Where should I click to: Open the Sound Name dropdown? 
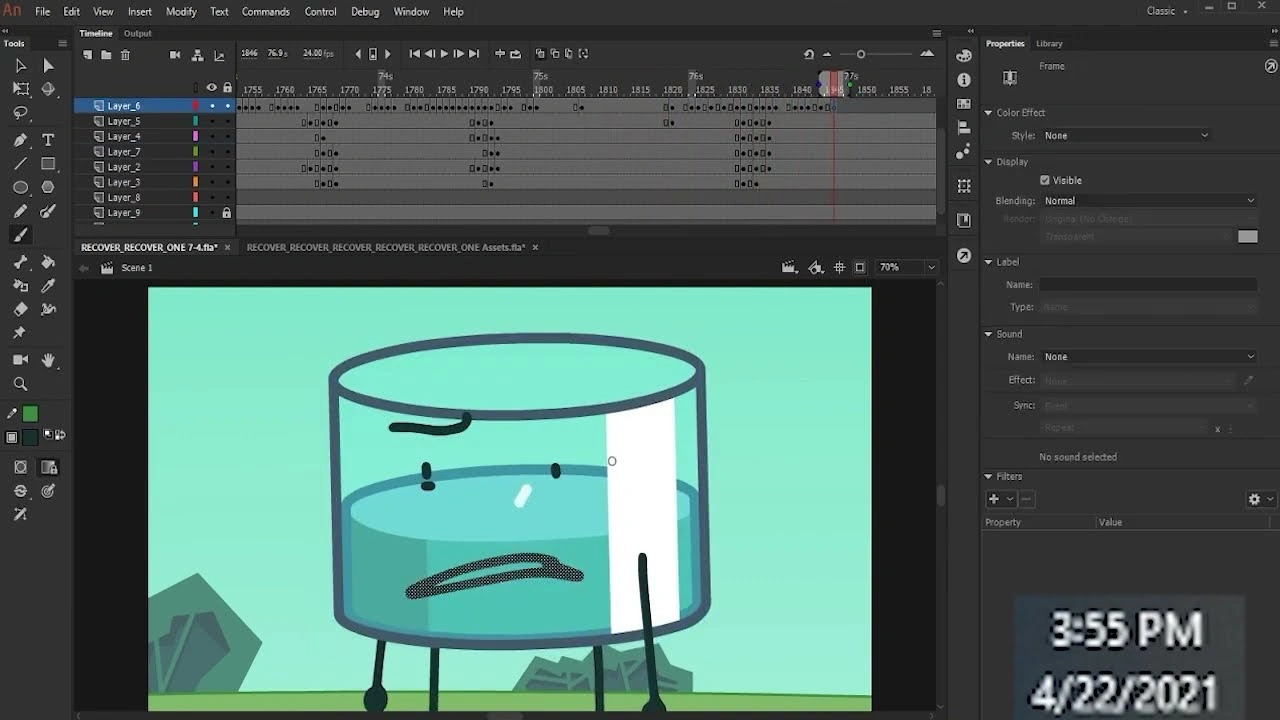click(1149, 357)
